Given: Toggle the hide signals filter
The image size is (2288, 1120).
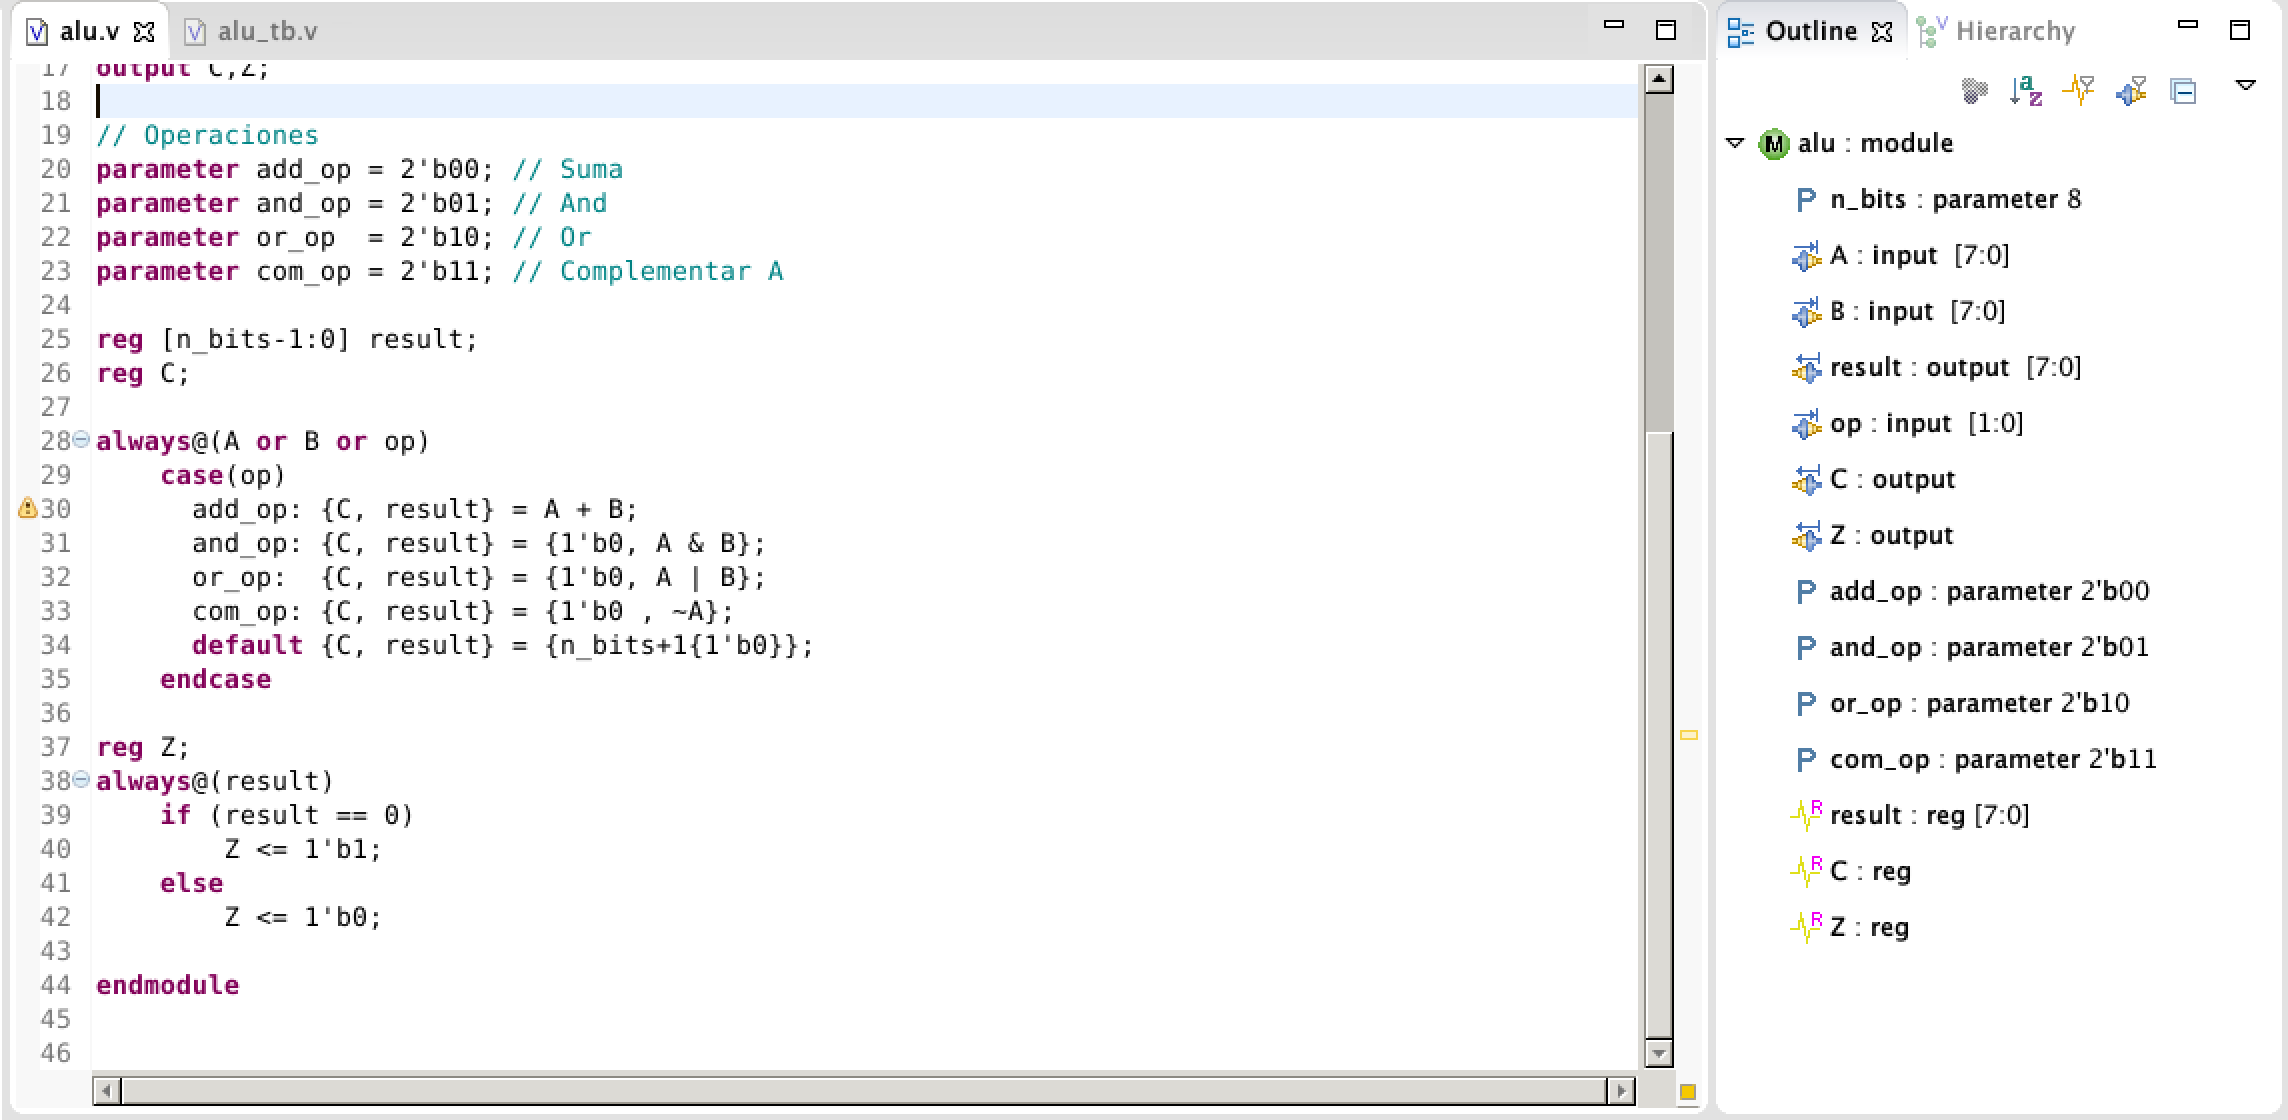Looking at the screenshot, I should [2079, 91].
